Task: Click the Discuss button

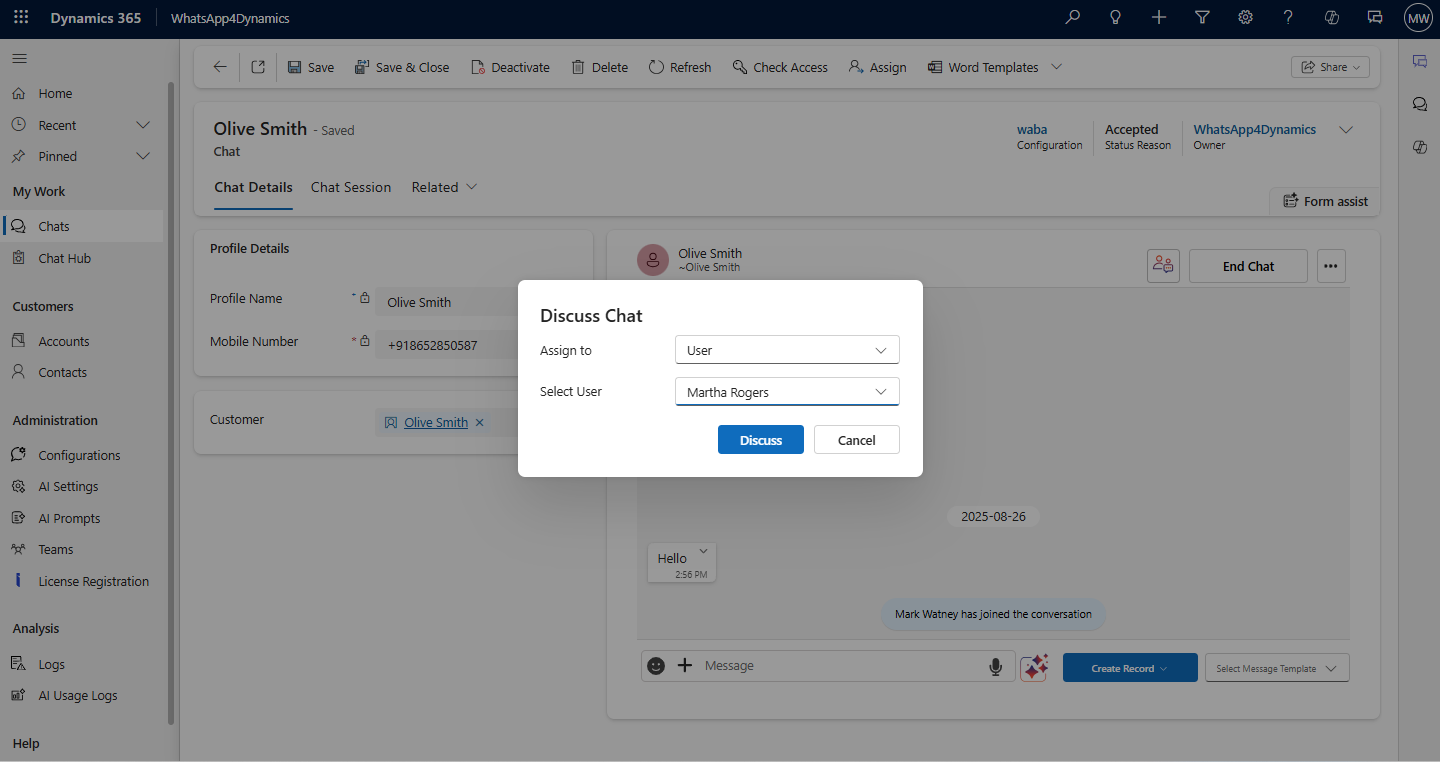Action: [760, 440]
